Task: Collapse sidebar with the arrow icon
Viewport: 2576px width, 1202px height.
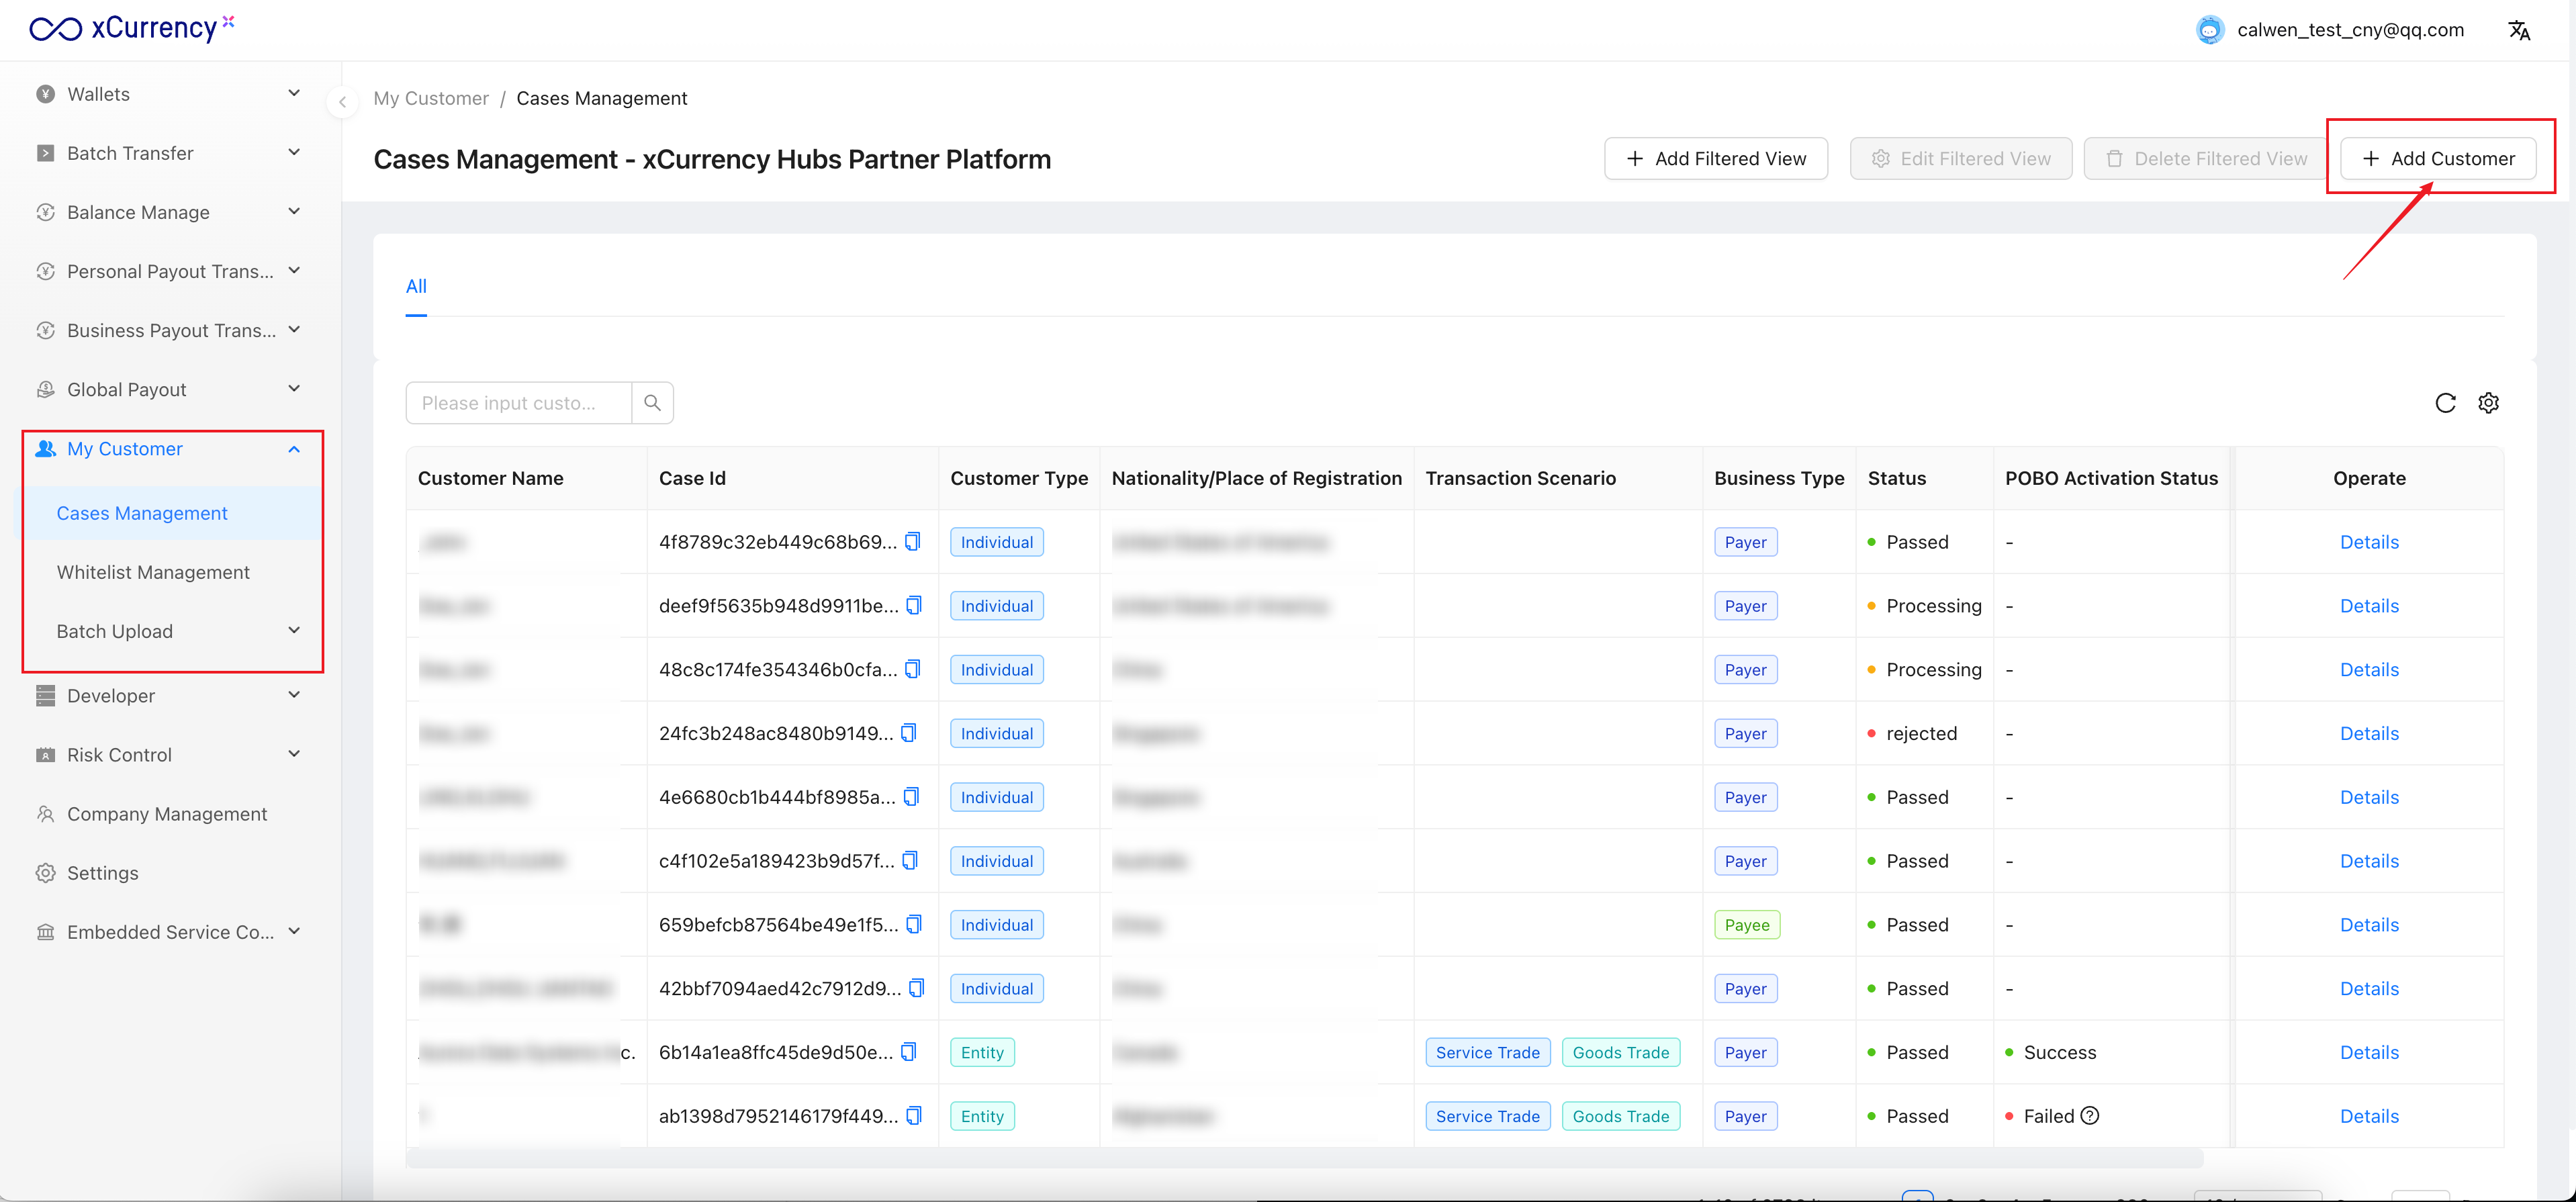Action: pos(342,101)
